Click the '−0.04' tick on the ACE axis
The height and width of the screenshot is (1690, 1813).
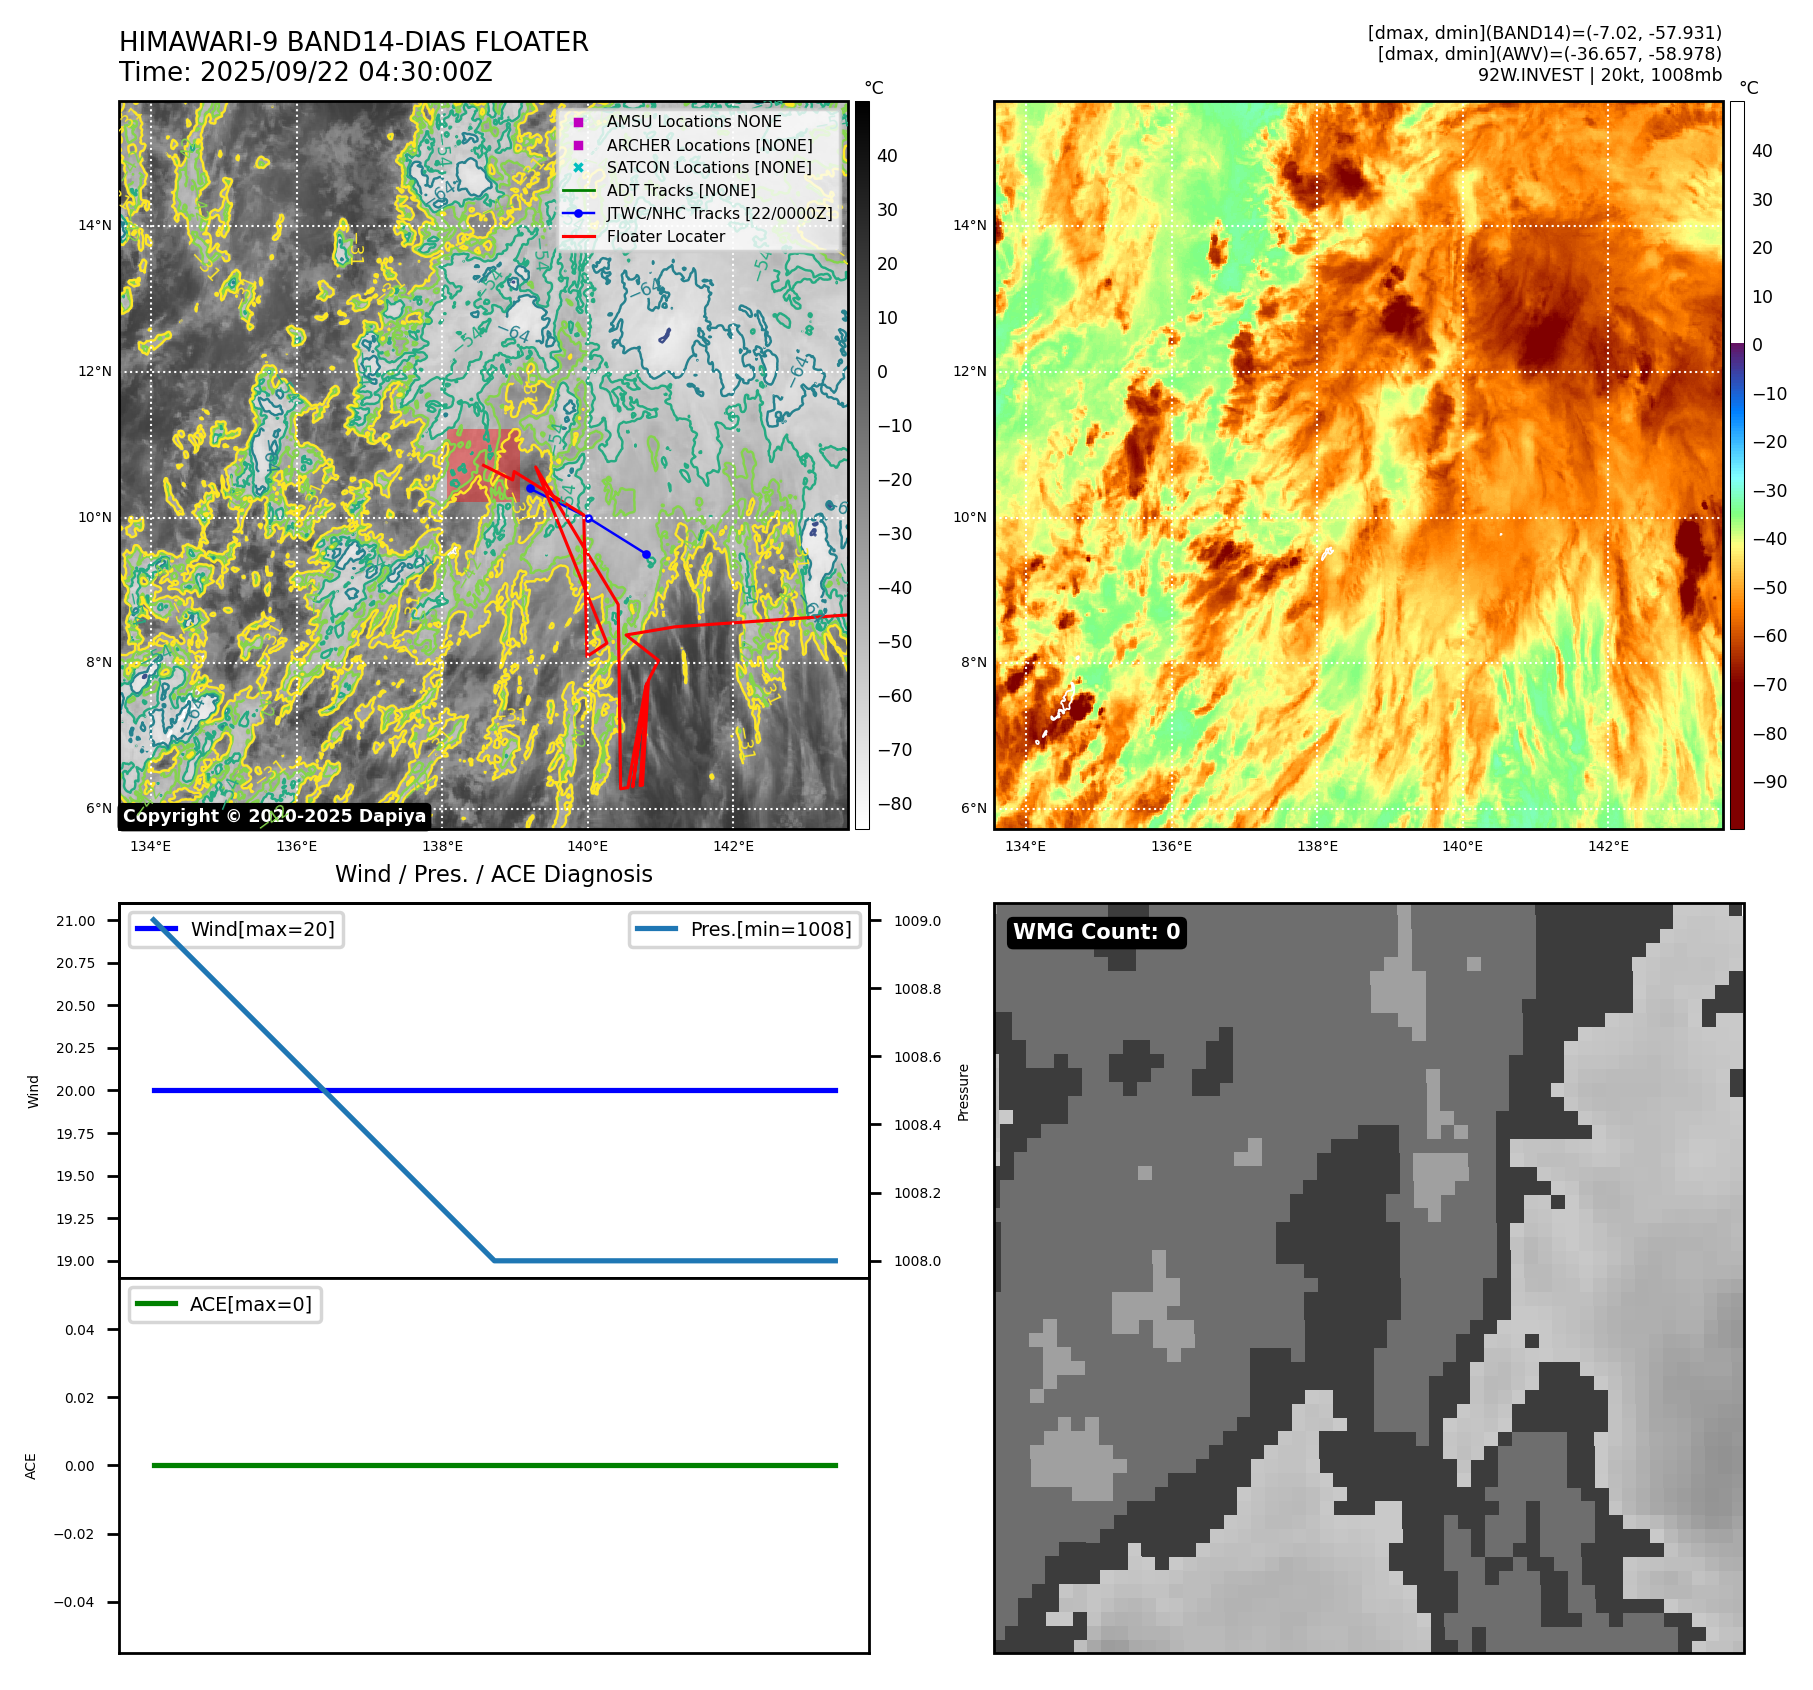click(74, 1602)
